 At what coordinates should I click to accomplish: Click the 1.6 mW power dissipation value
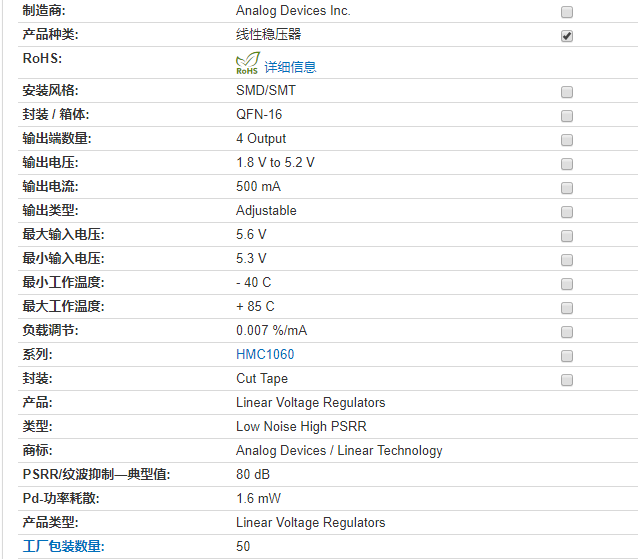pyautogui.click(x=258, y=499)
